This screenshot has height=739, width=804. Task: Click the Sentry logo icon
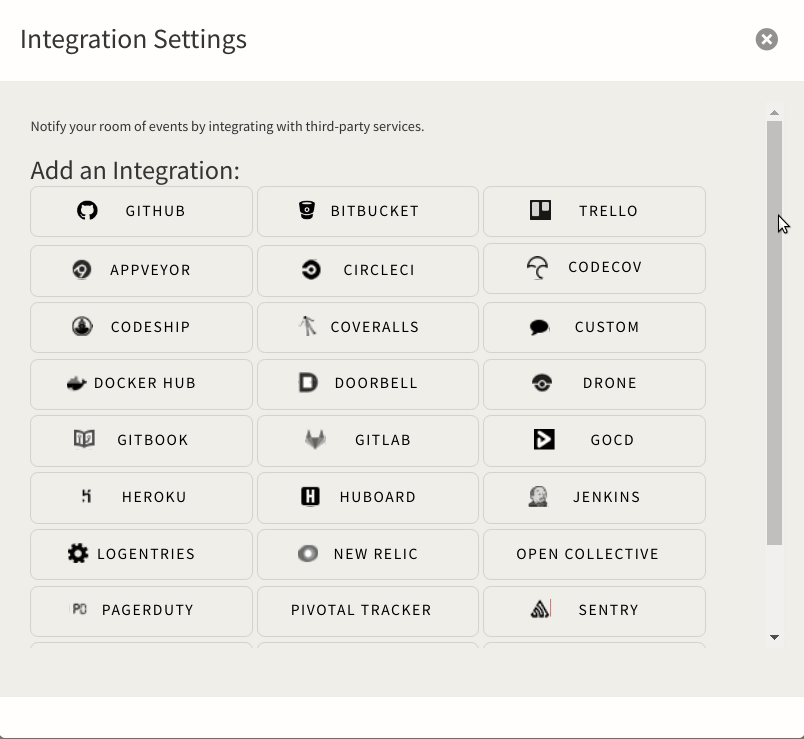click(540, 609)
